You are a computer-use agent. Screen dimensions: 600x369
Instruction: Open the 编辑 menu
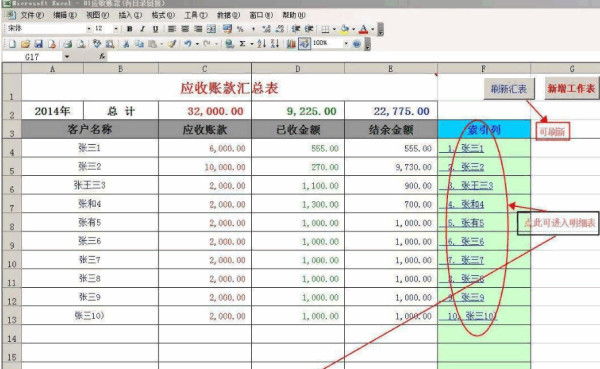point(65,15)
